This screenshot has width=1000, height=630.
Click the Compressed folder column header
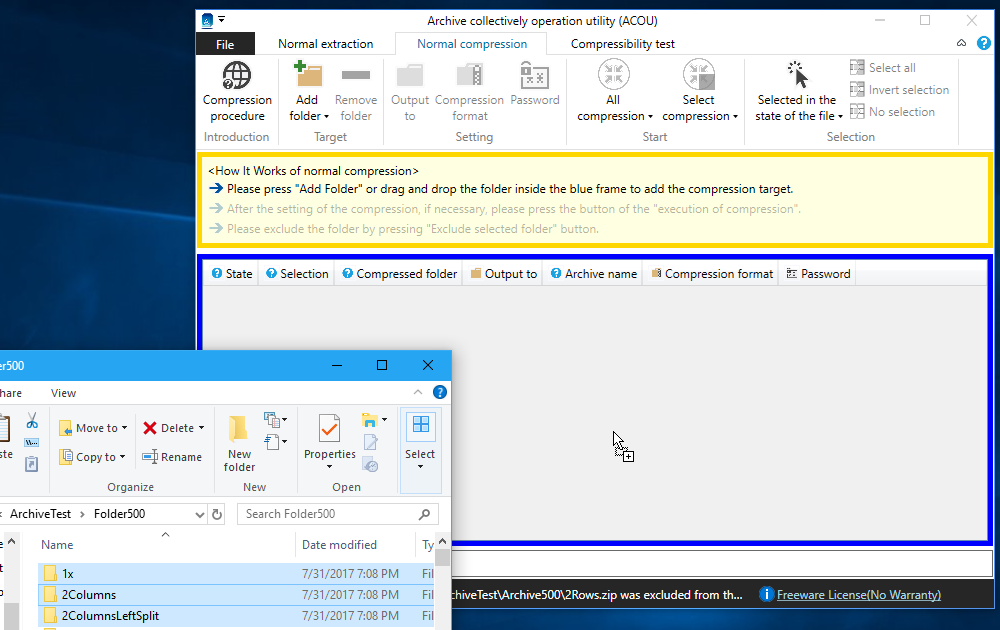click(x=398, y=274)
